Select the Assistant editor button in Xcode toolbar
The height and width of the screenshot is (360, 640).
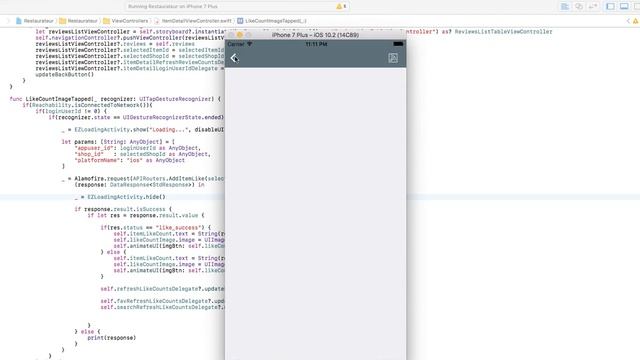(x=579, y=7)
